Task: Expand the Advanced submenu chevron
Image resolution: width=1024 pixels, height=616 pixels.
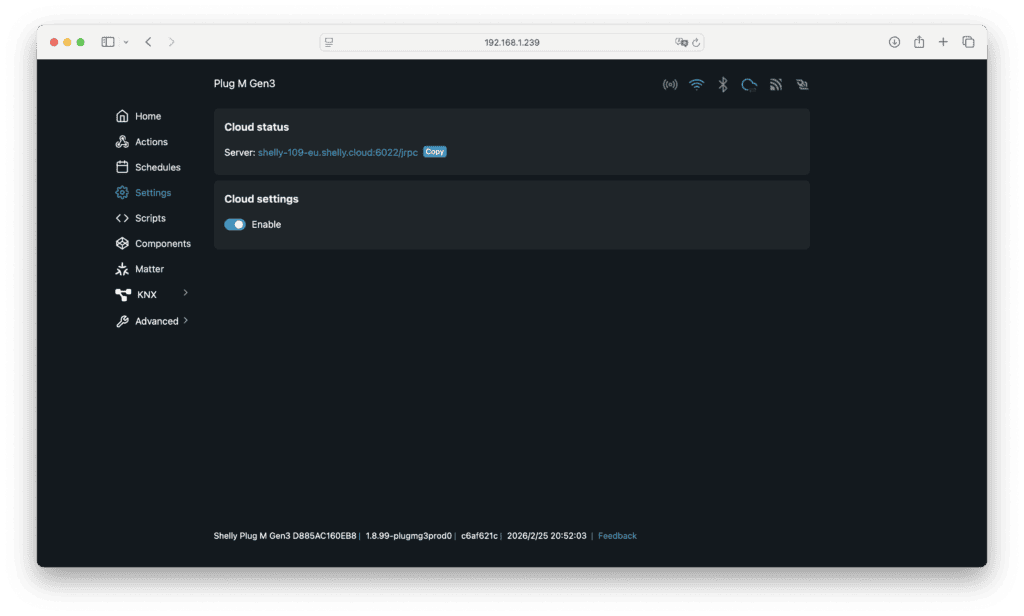Action: [x=186, y=321]
